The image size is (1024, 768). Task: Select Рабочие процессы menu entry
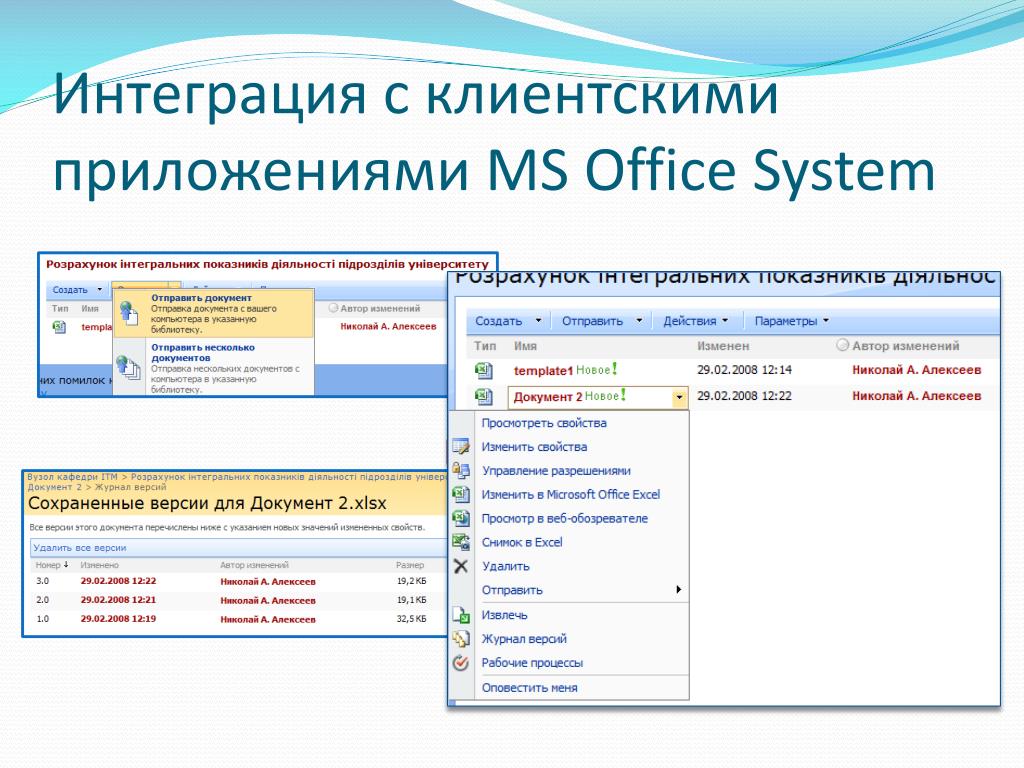click(532, 662)
